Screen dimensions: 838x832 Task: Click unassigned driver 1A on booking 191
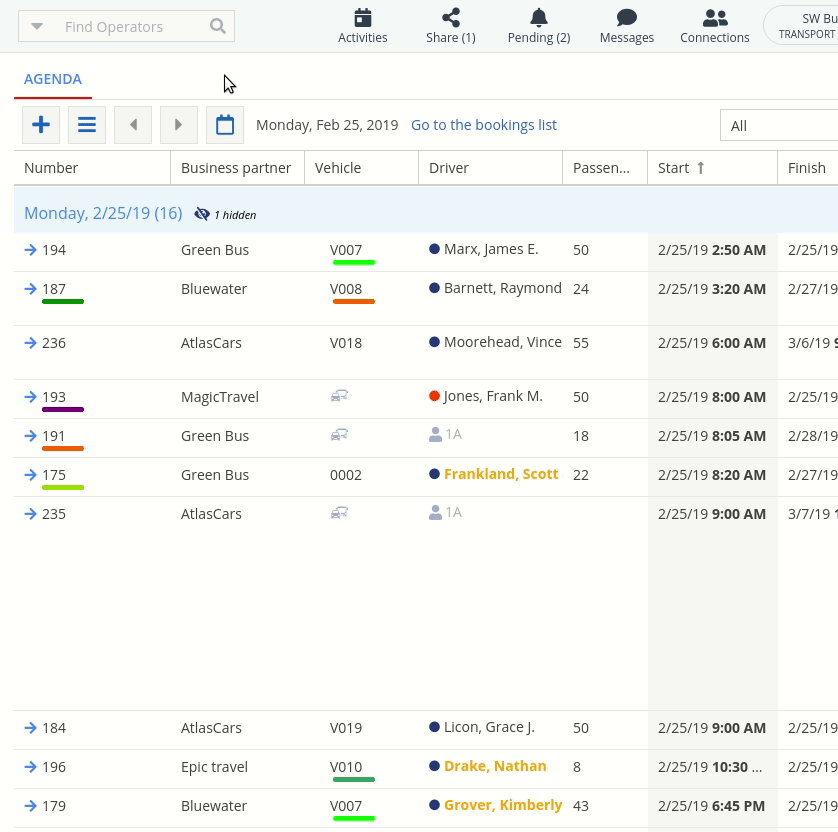point(445,434)
